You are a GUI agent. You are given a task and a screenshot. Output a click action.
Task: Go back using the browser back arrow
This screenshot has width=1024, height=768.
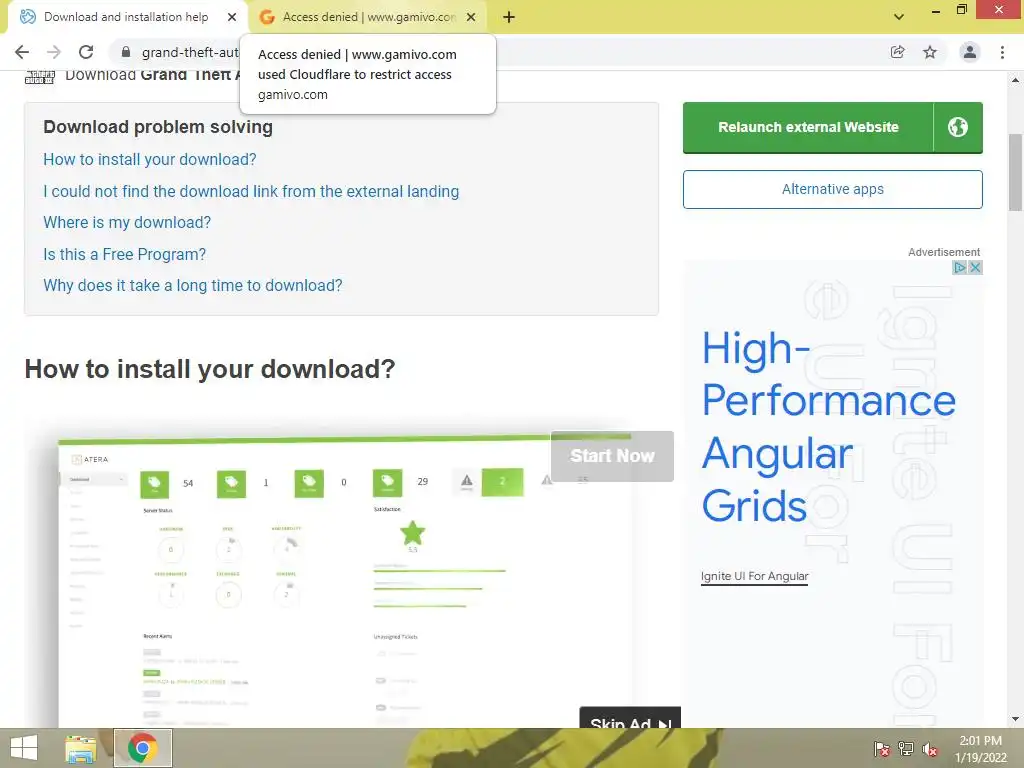pos(22,52)
